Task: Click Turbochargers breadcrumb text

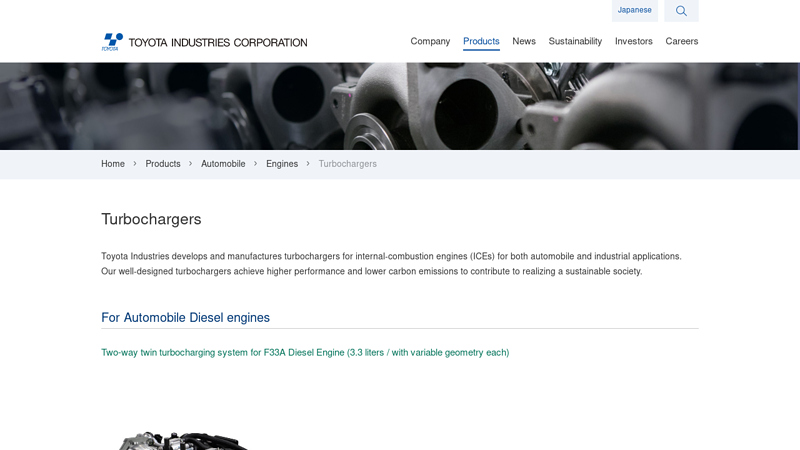Action: coord(347,164)
